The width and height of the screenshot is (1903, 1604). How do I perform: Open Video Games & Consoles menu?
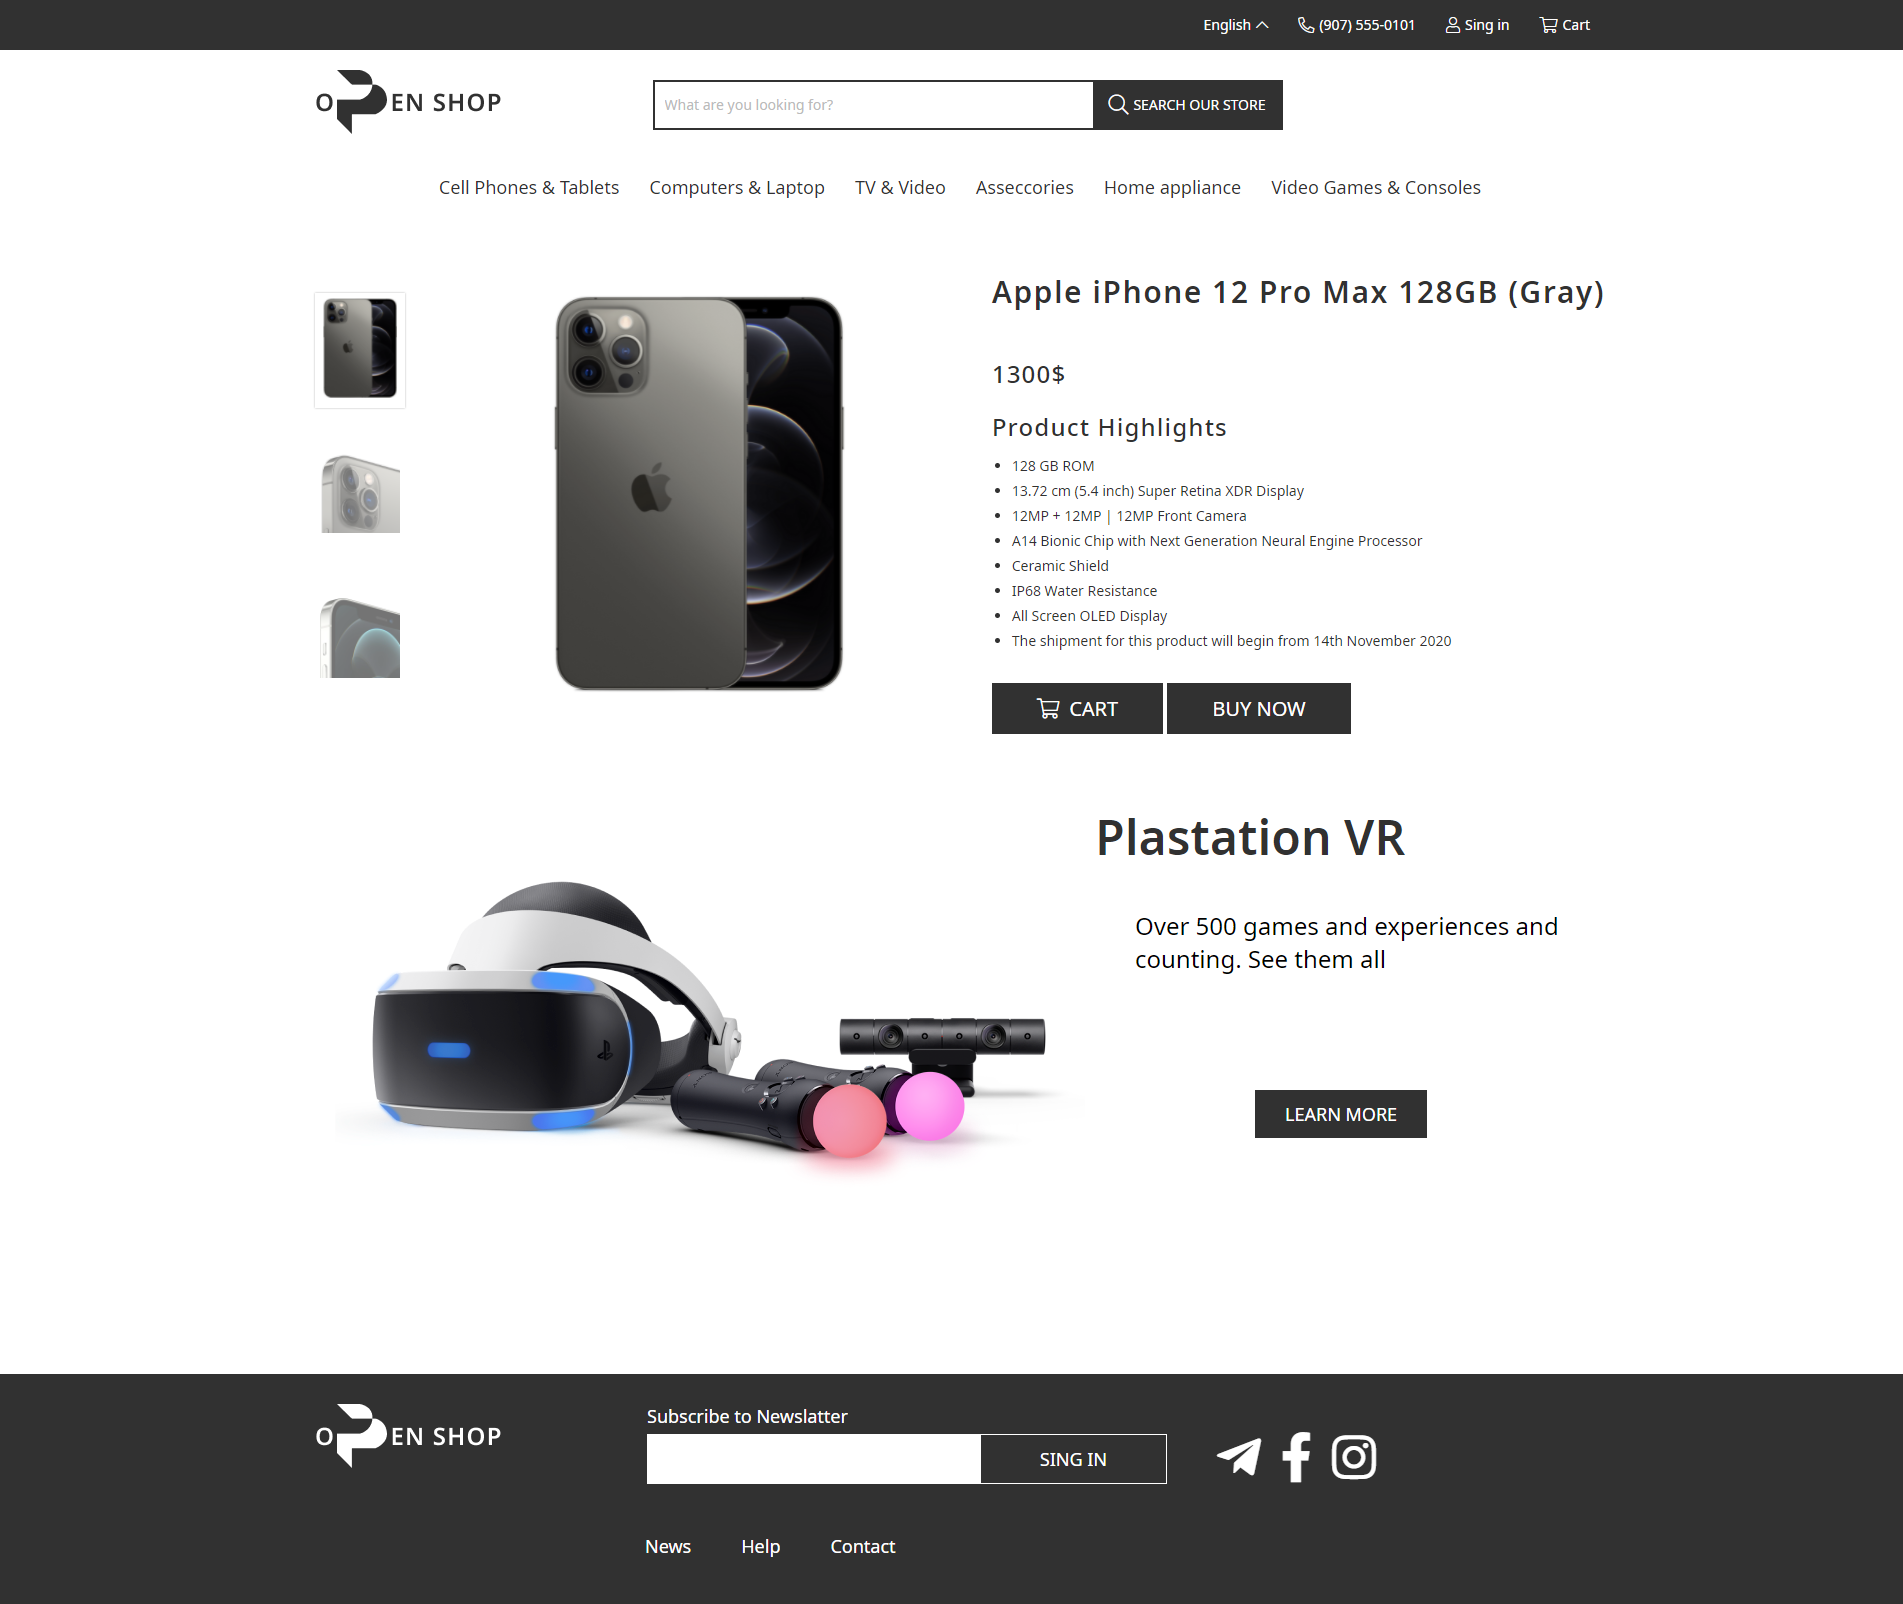tap(1376, 187)
